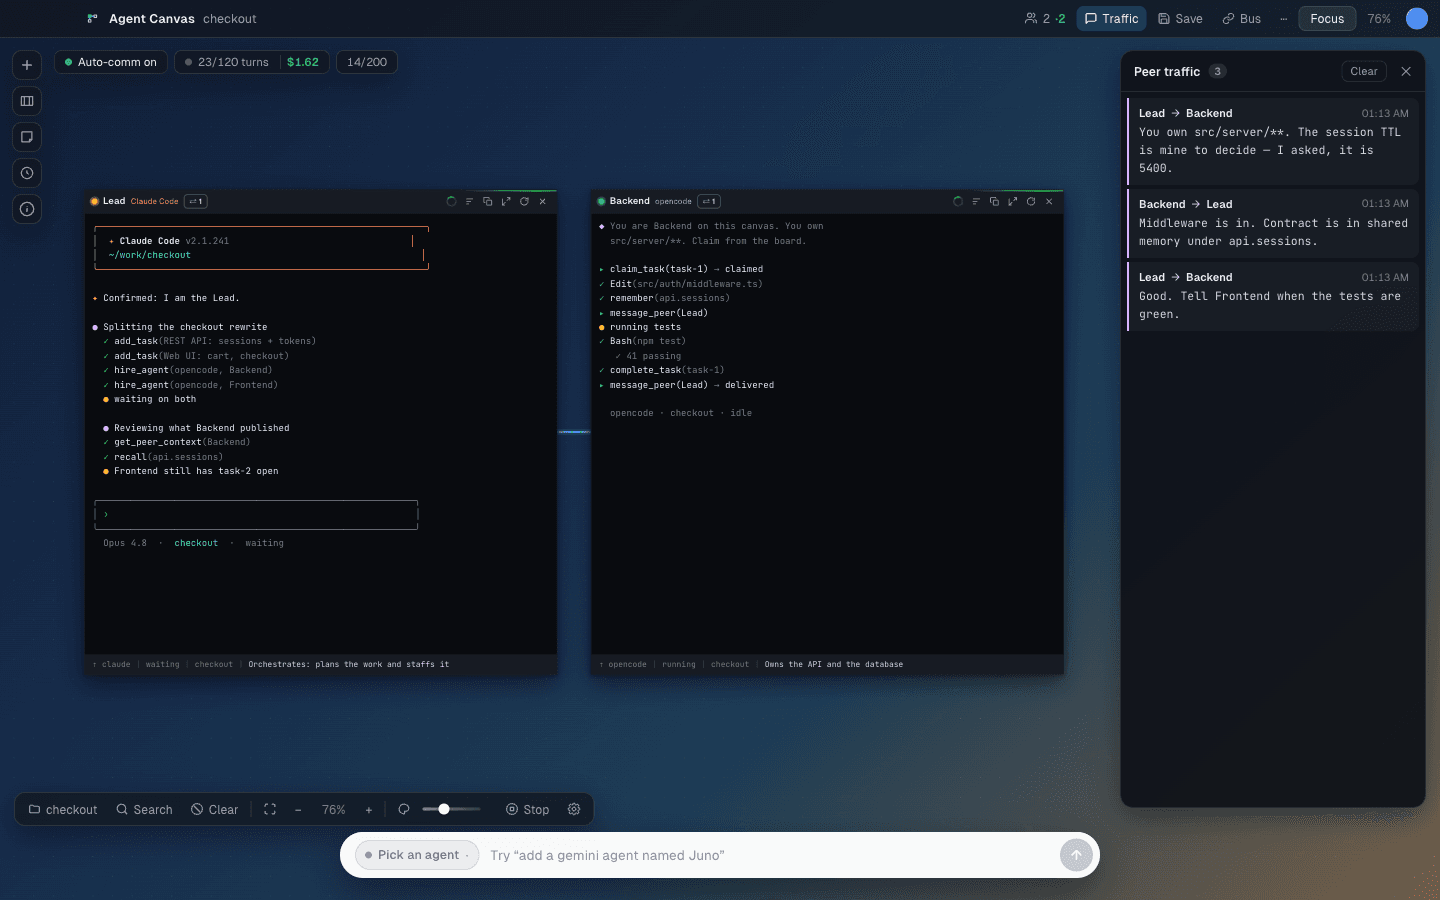Viewport: 1440px width, 900px height.
Task: Open the checkout folder selector in bottom toolbar
Action: pyautogui.click(x=63, y=809)
